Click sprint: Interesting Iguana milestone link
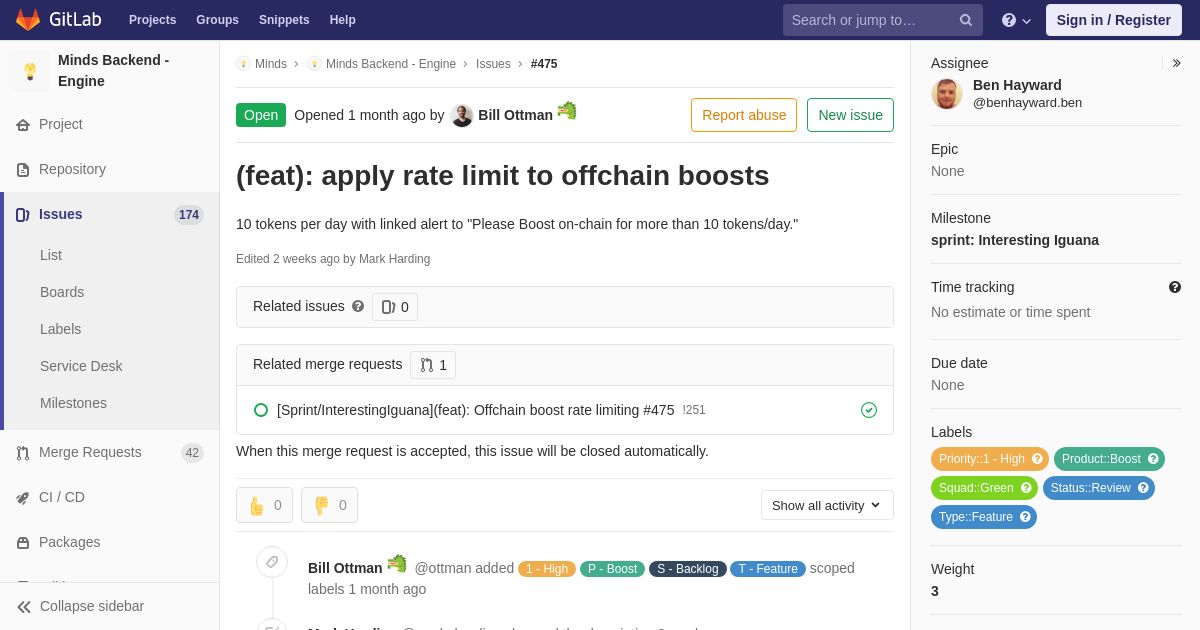This screenshot has width=1200, height=630. click(x=1015, y=240)
